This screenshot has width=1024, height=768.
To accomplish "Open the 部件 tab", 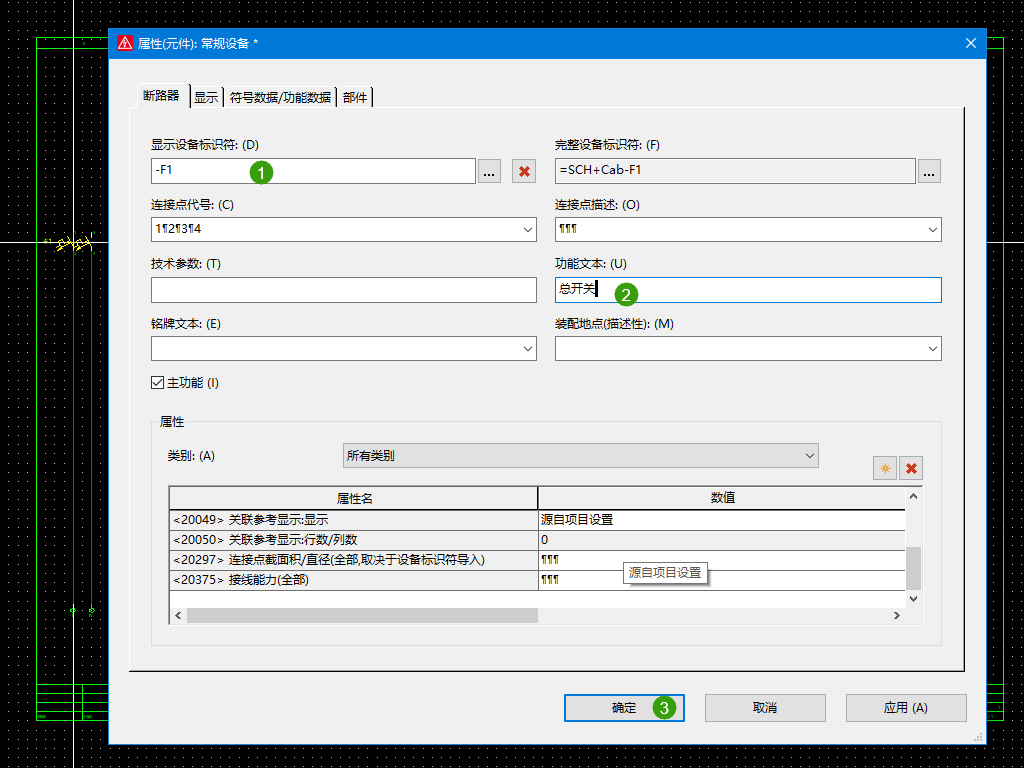I will click(x=355, y=97).
